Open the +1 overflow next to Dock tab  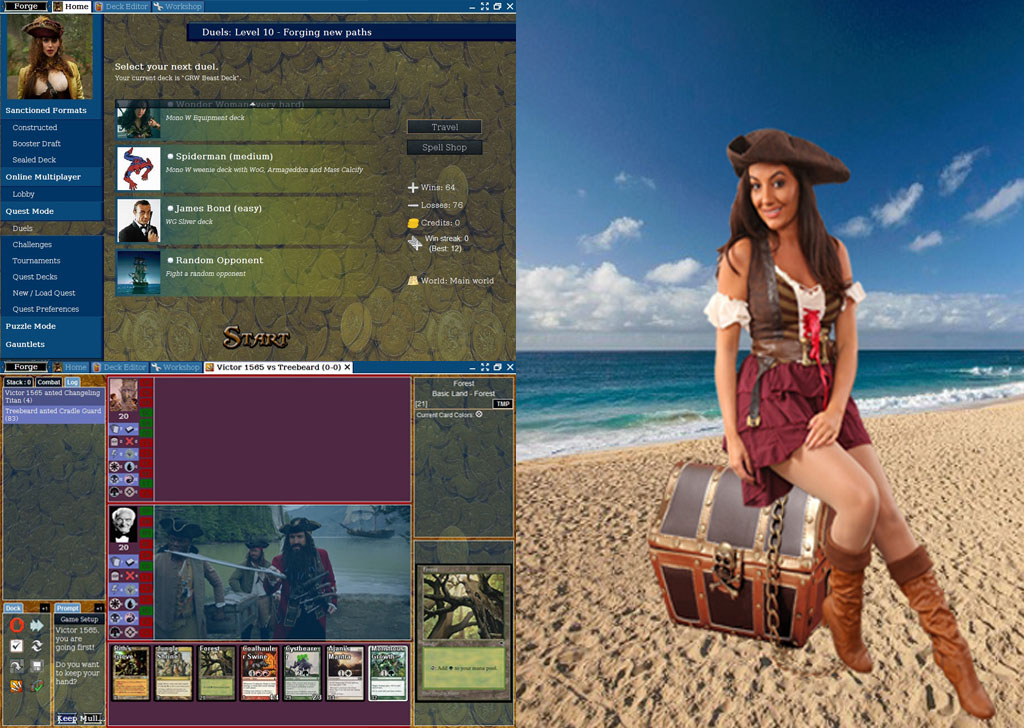(45, 608)
